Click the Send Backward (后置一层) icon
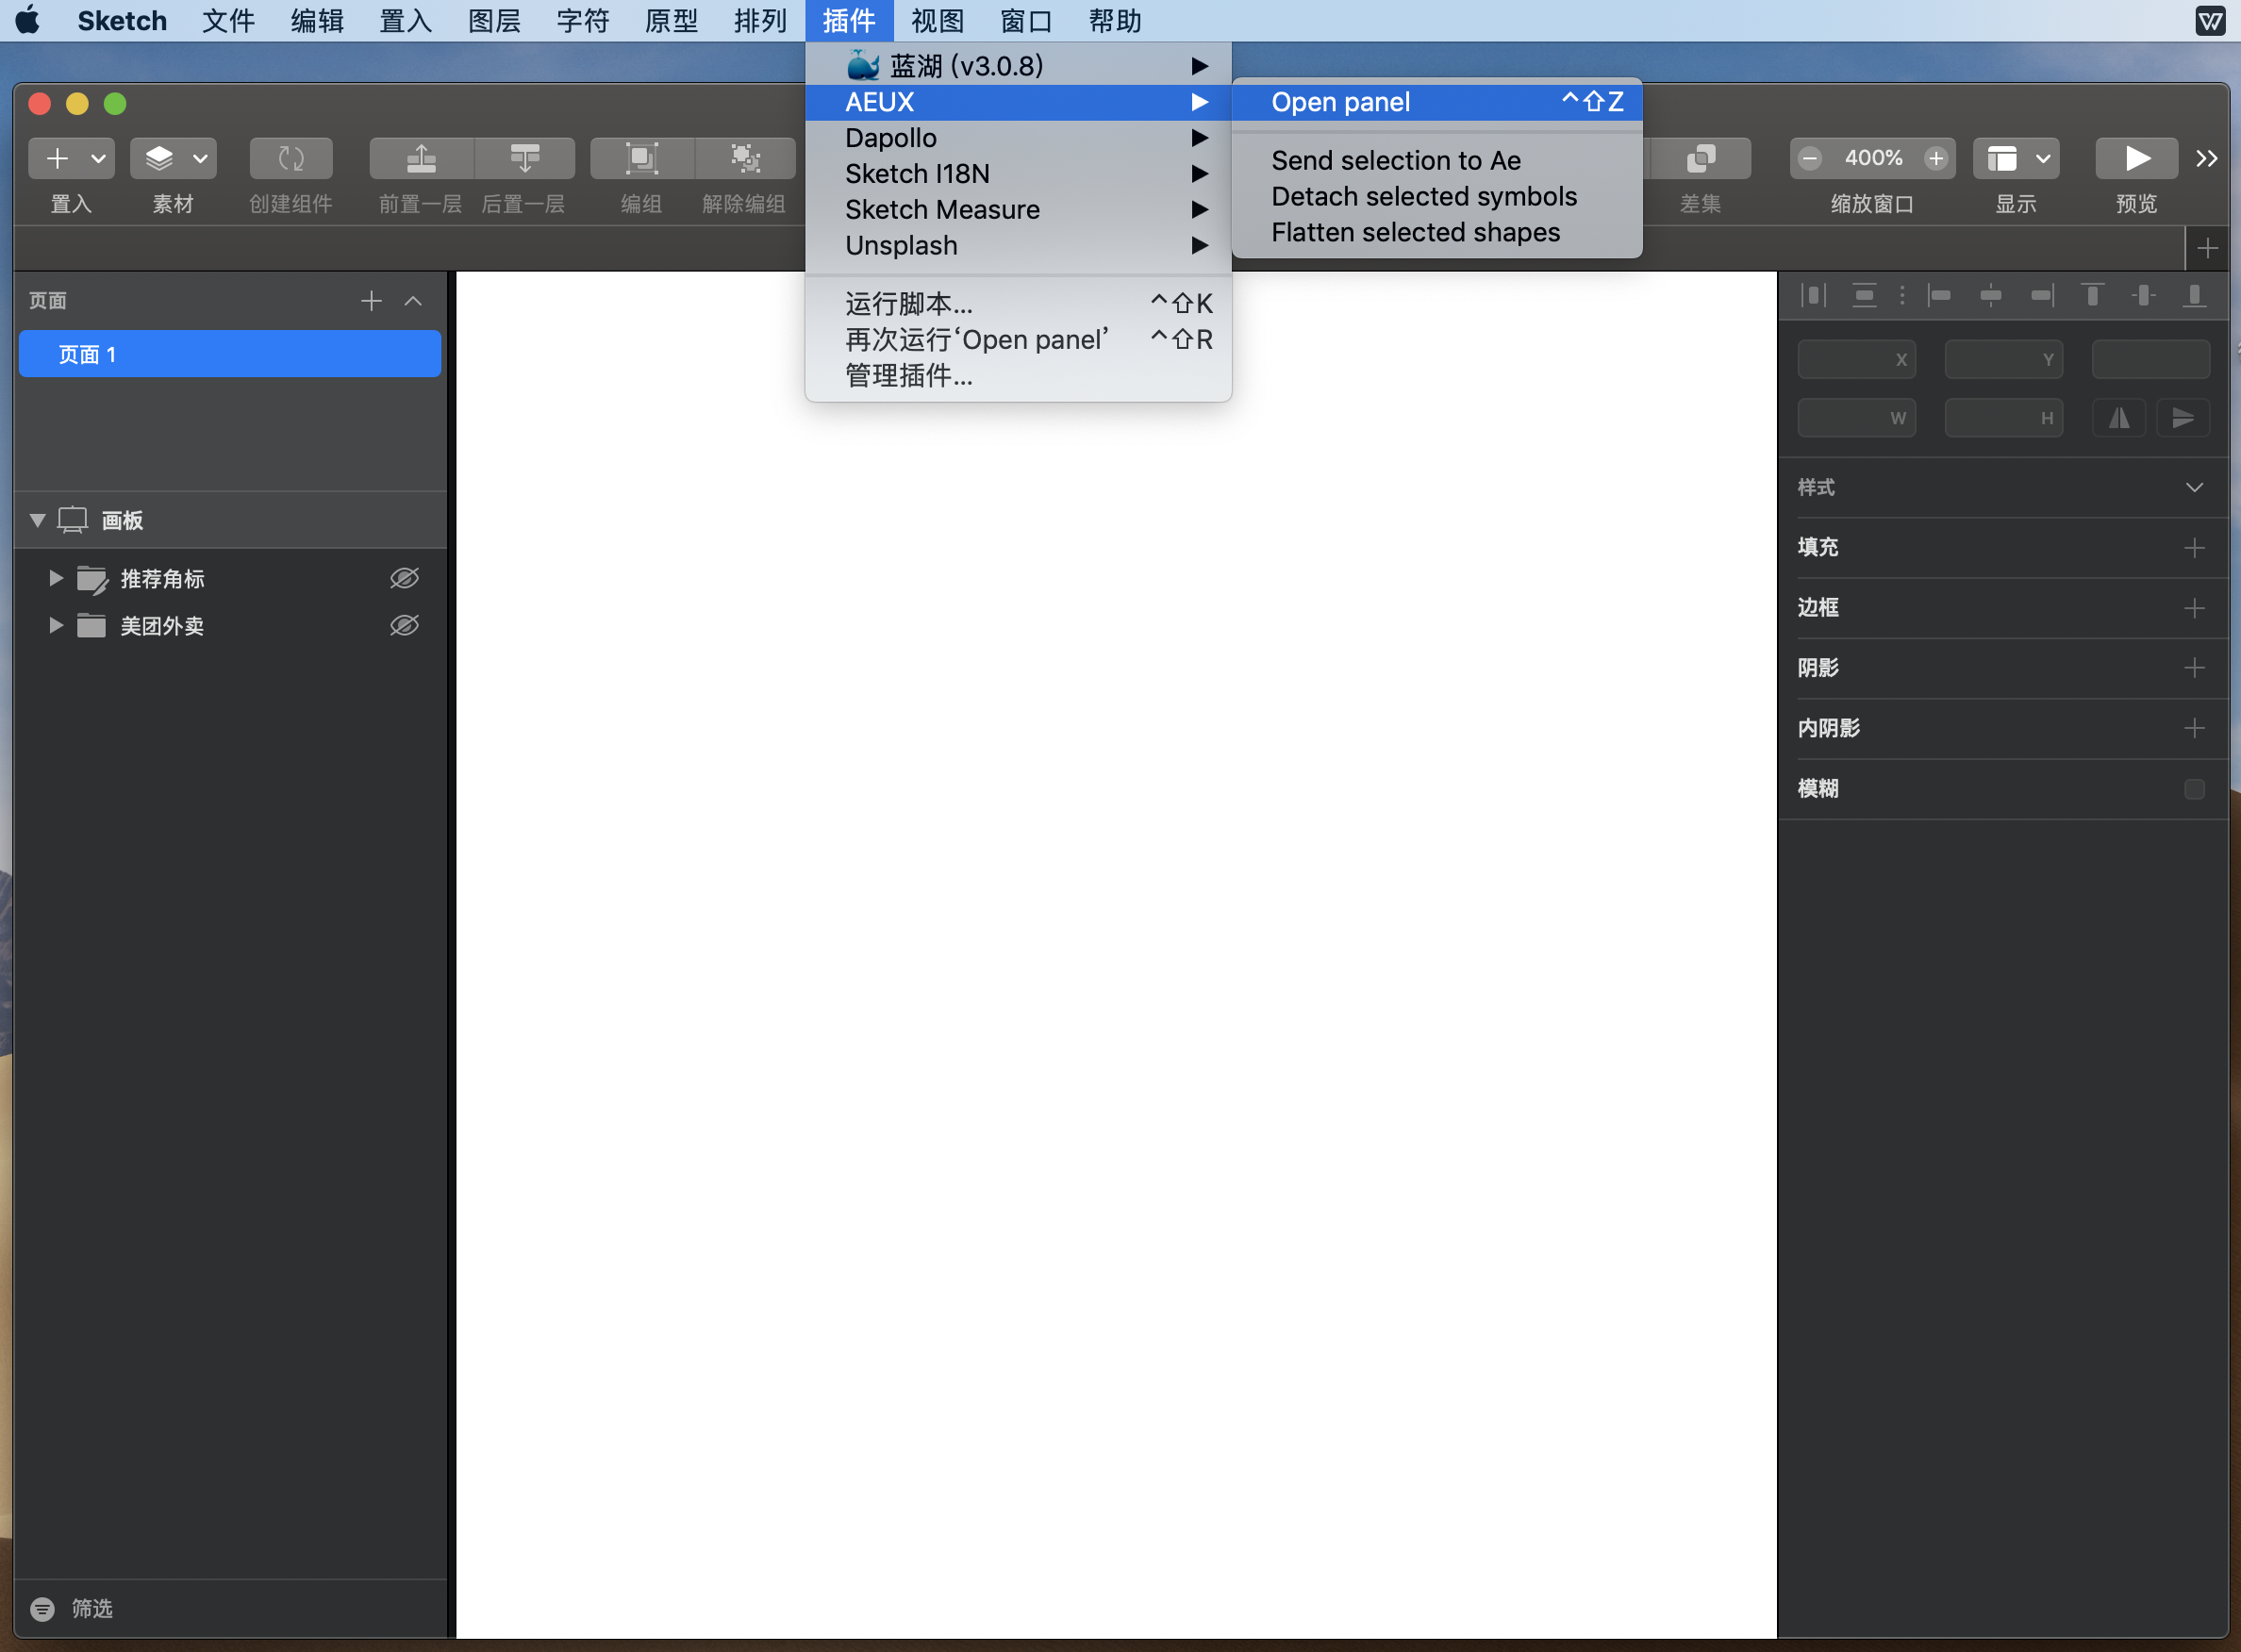Screen dimensions: 2241x1652 pos(524,158)
